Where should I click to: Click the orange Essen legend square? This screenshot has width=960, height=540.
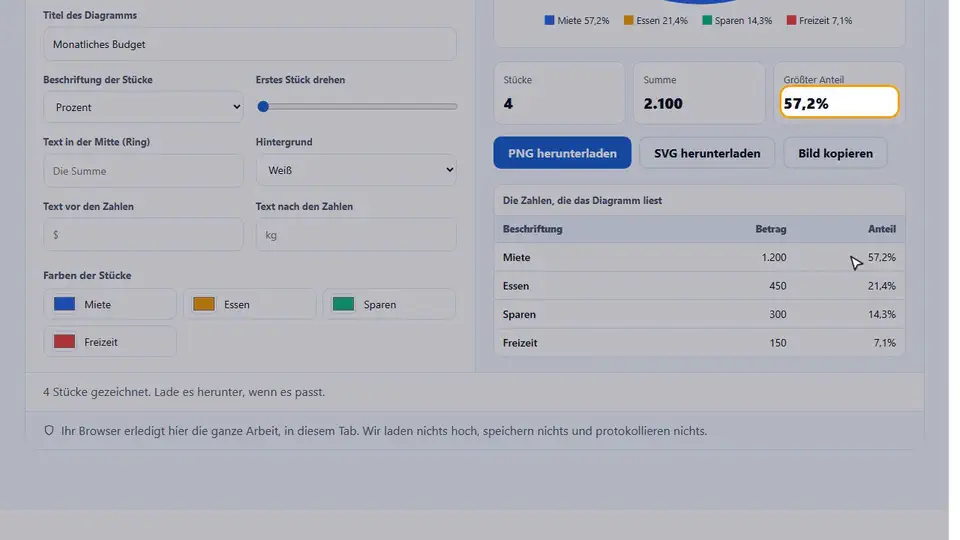click(x=628, y=20)
